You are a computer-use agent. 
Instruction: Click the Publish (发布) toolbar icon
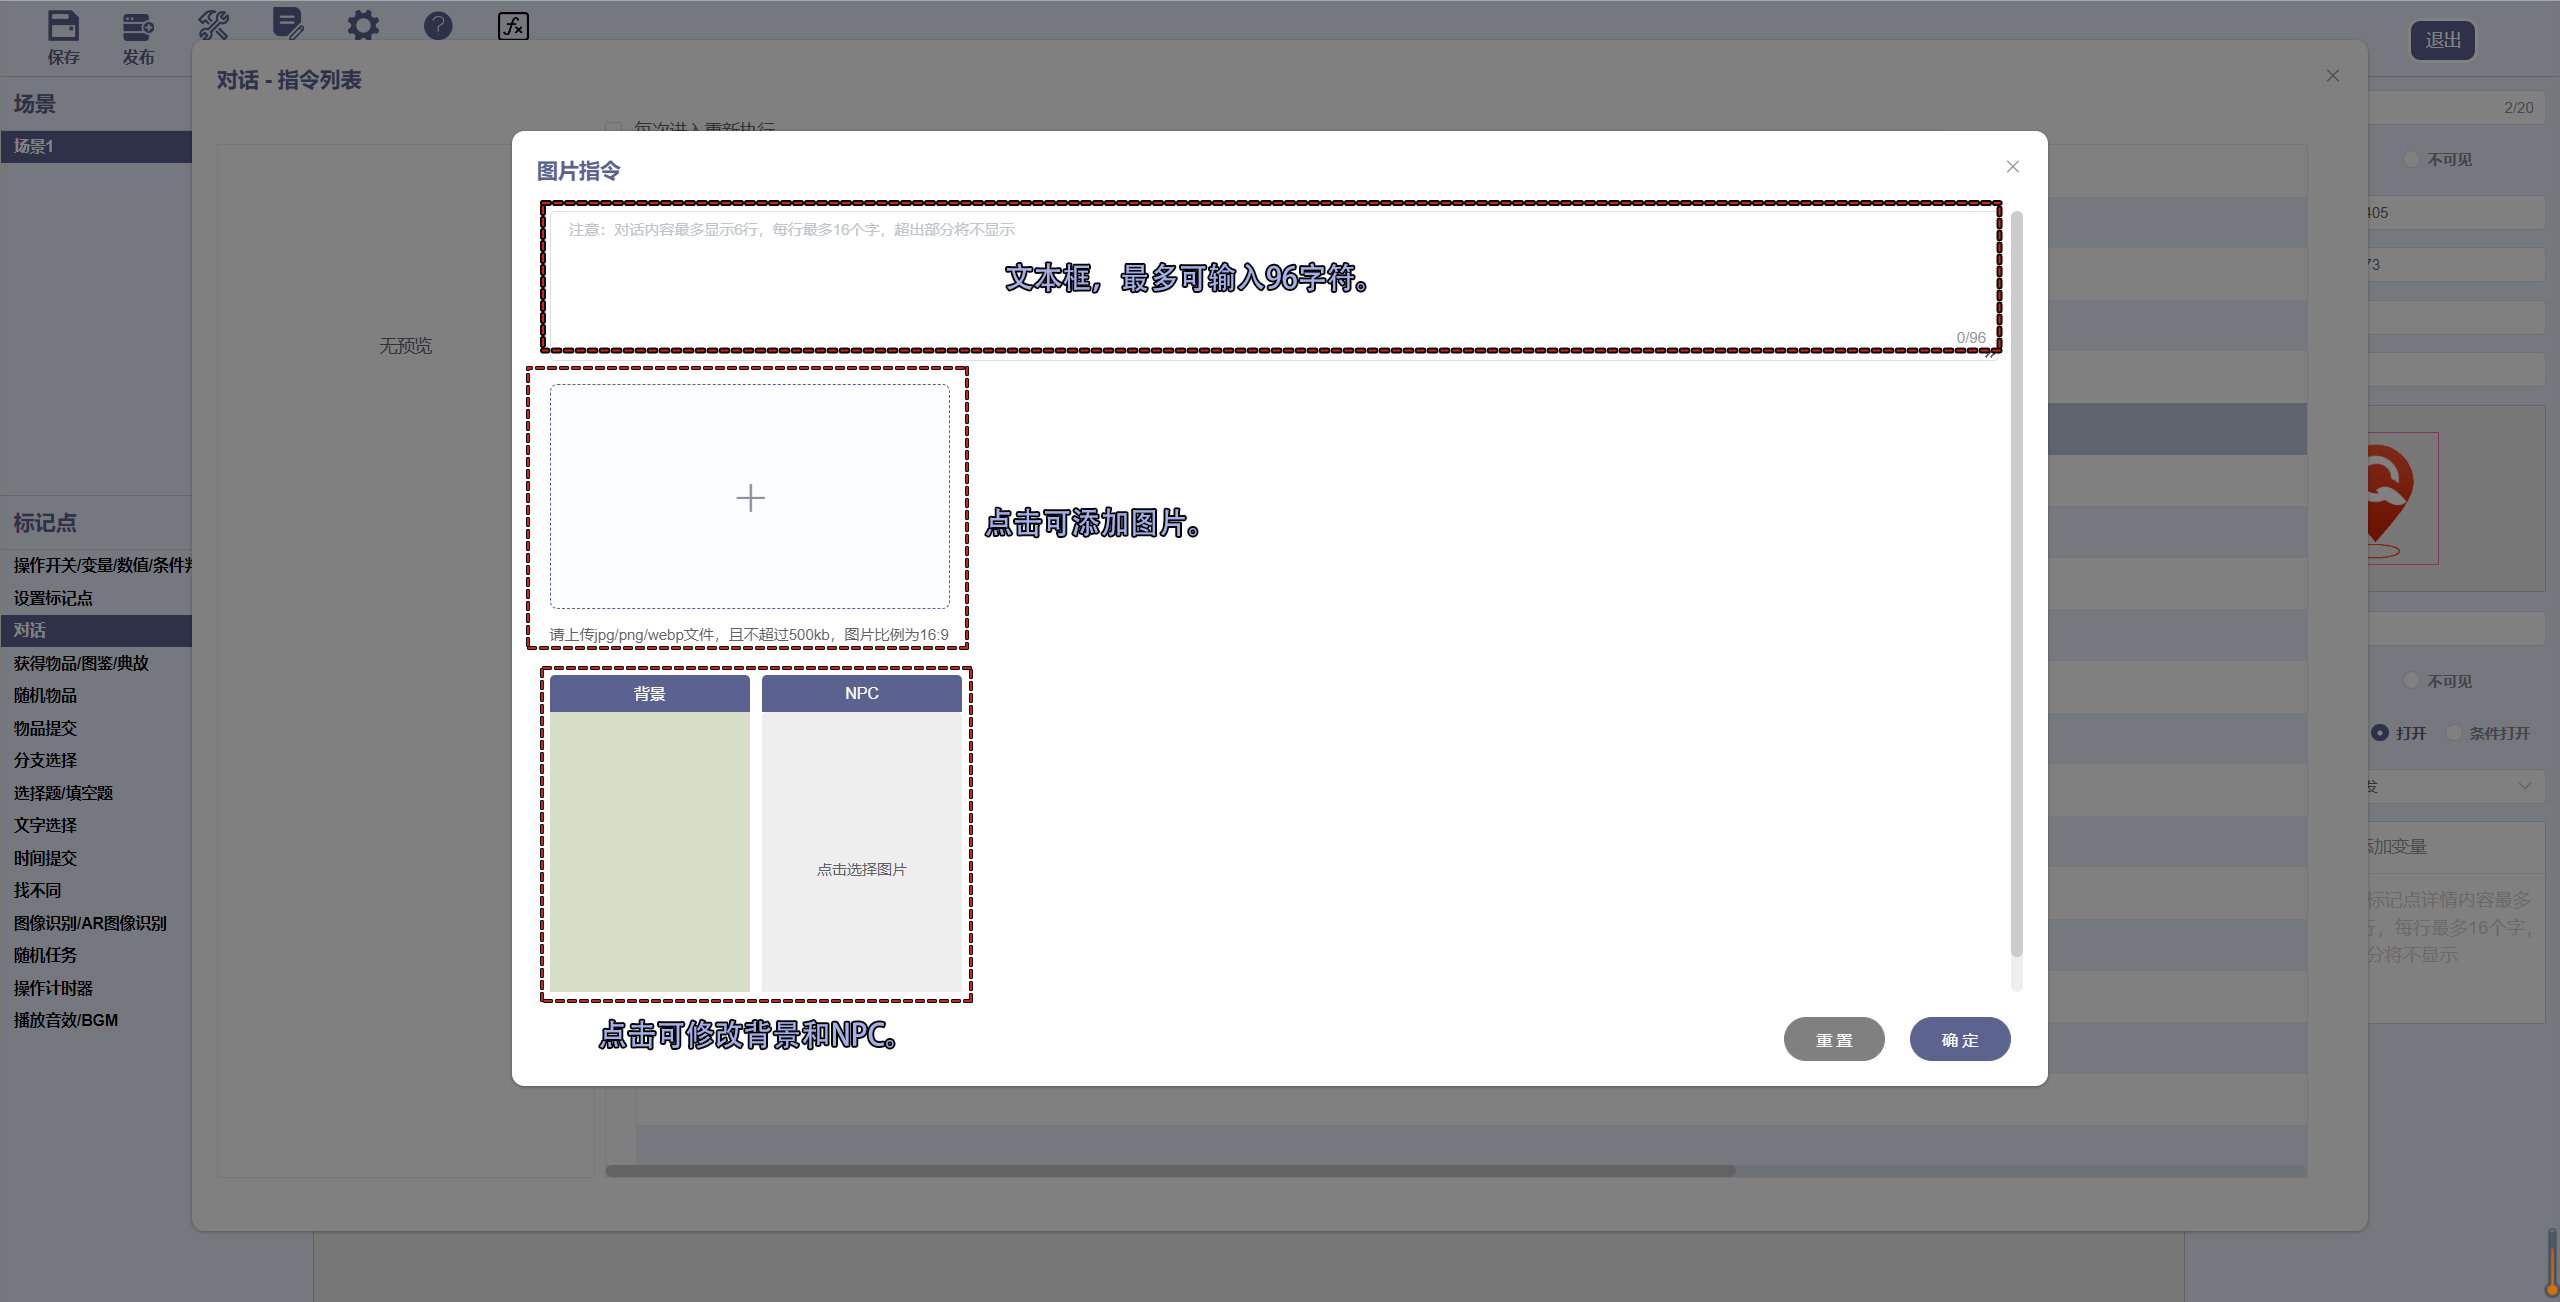coord(138,27)
